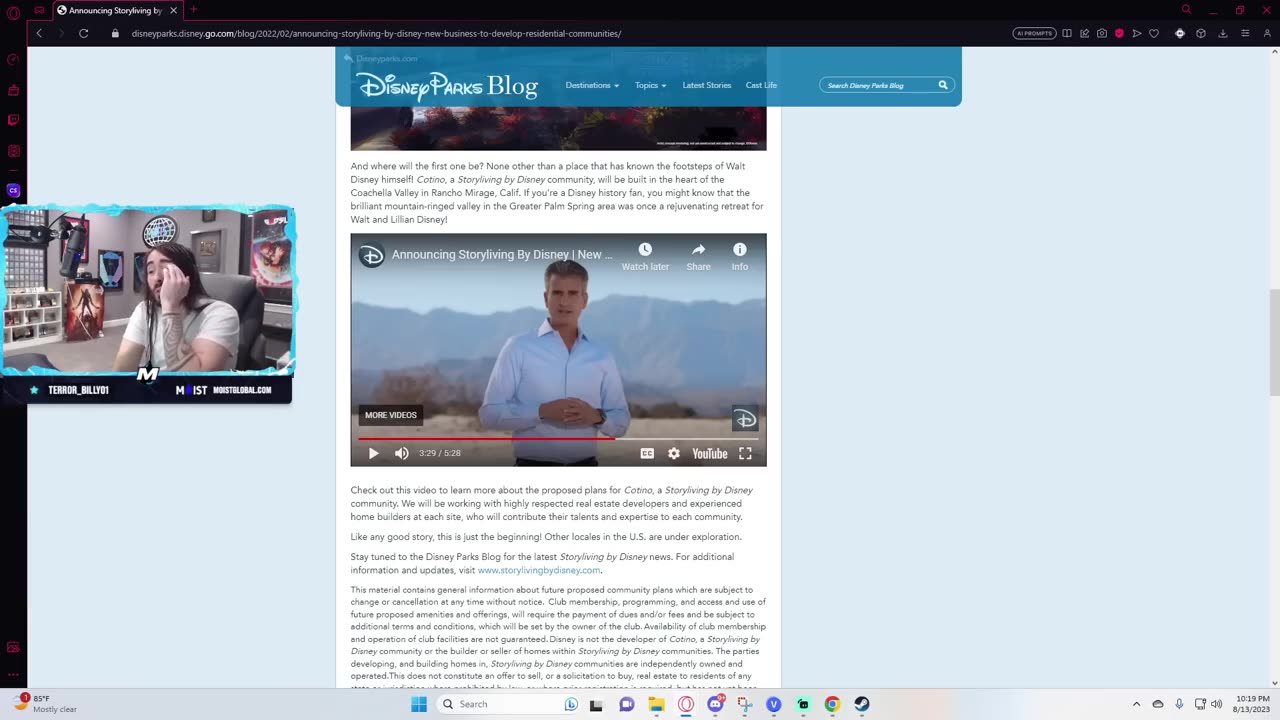Show video Info card

tap(739, 256)
